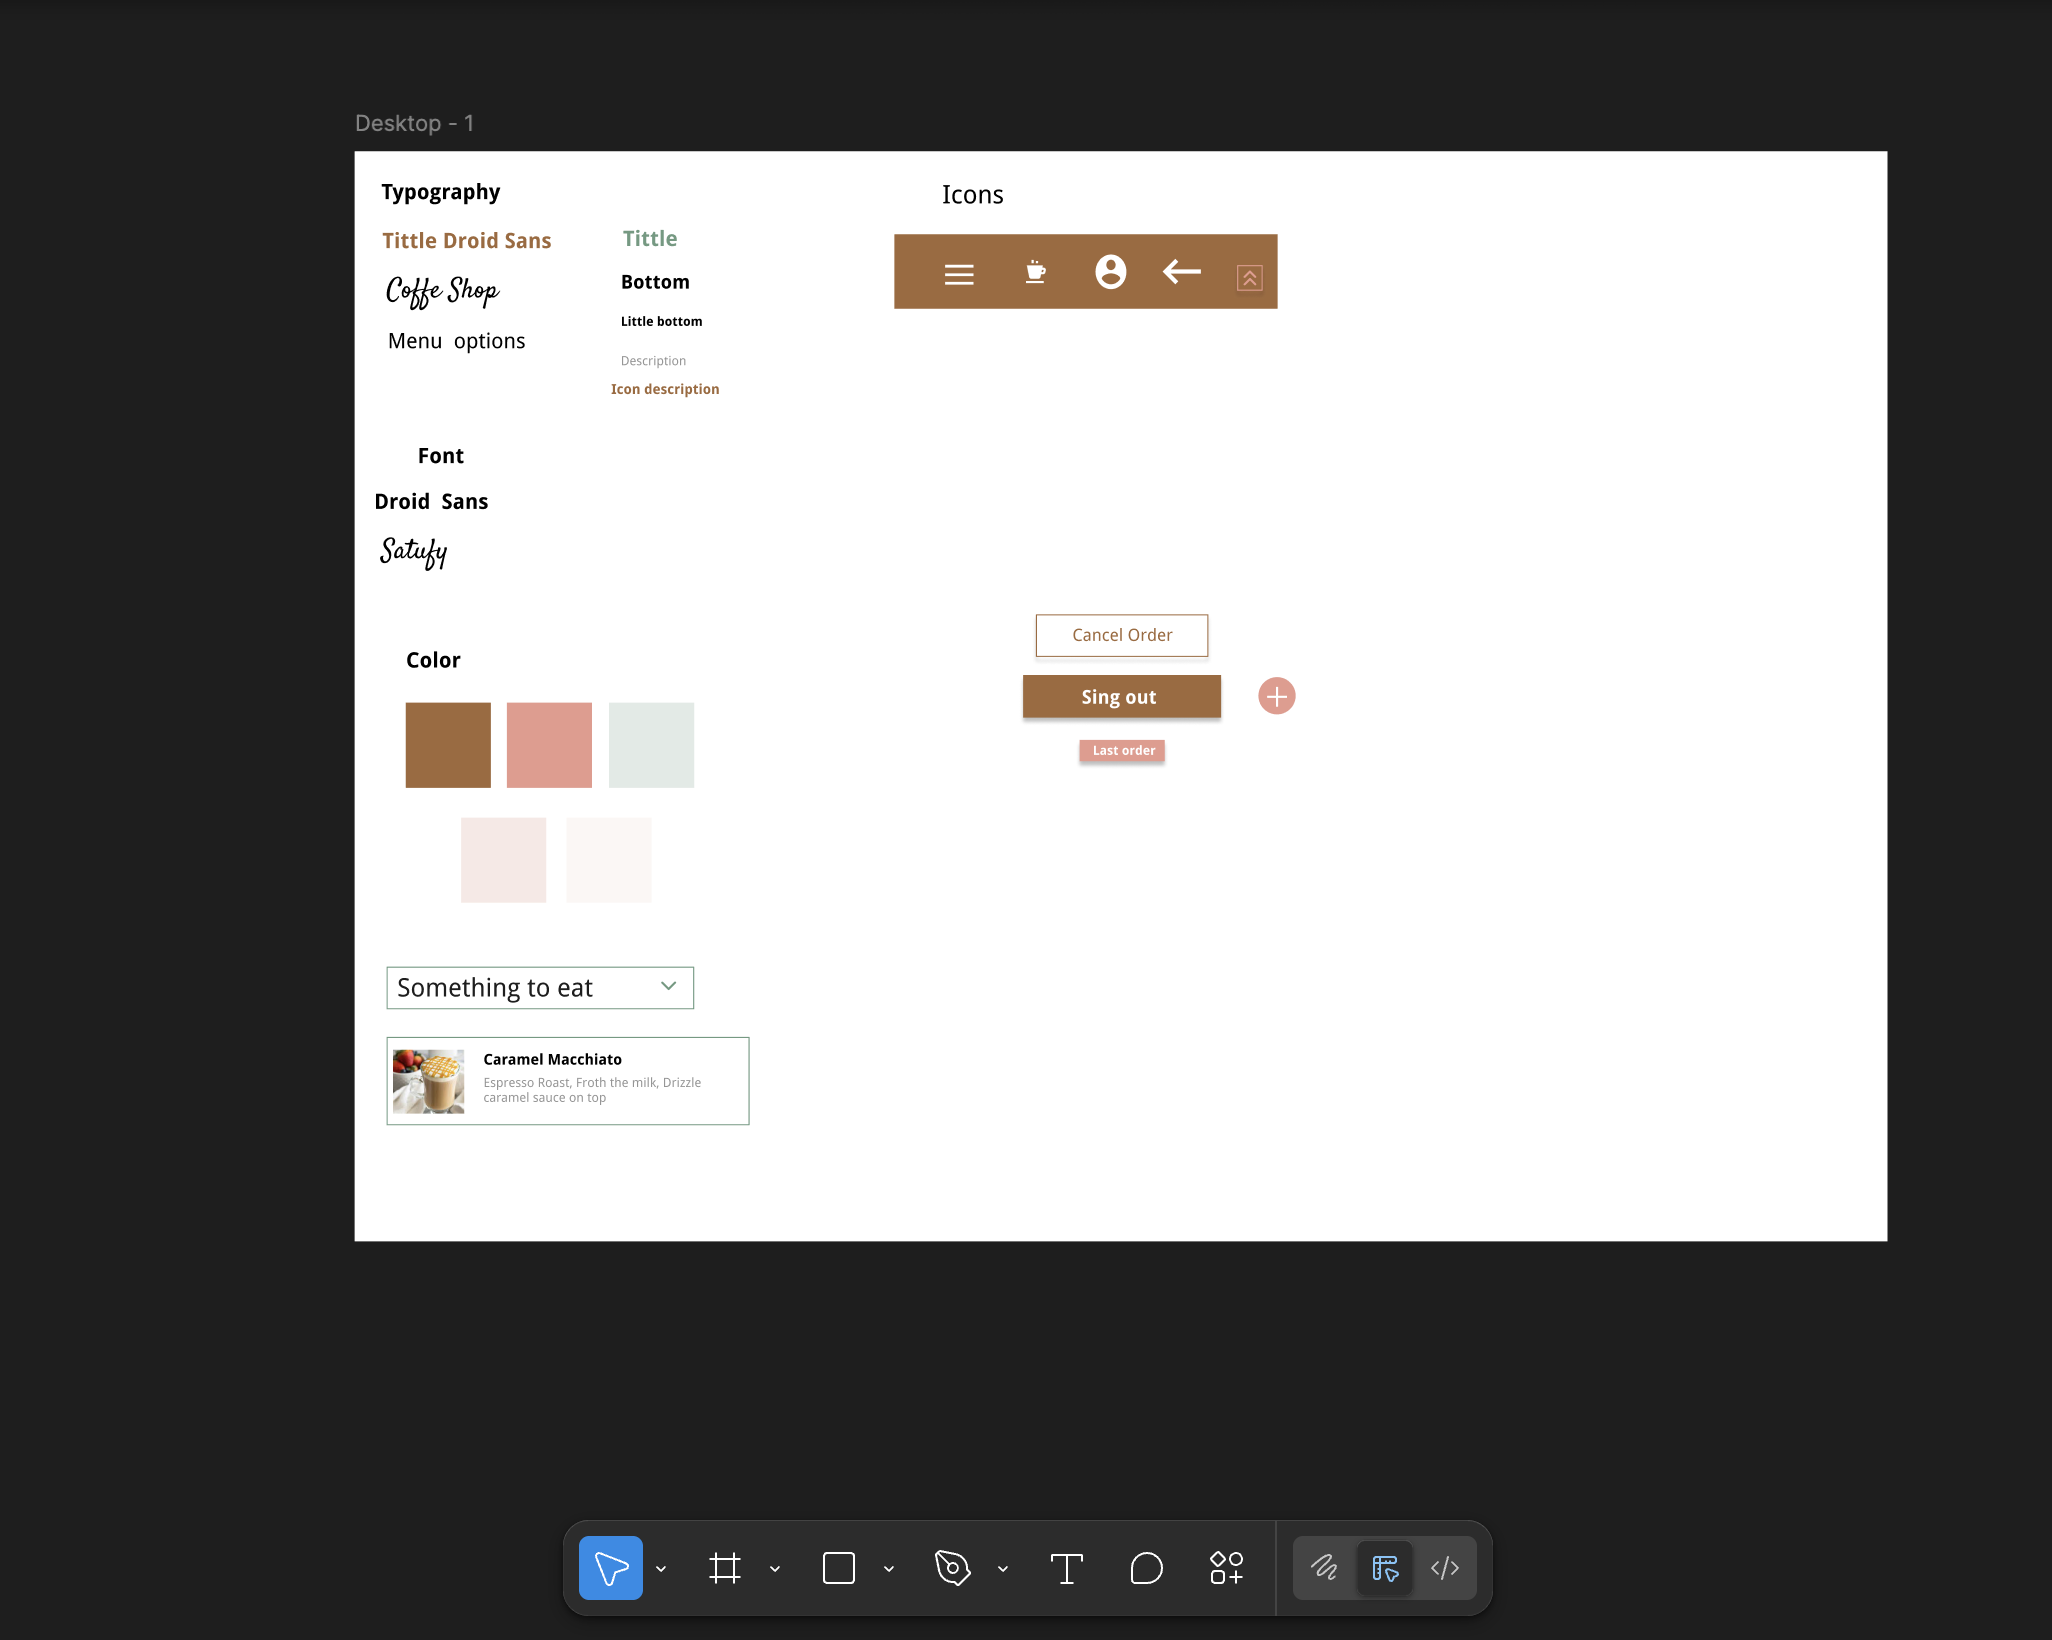The height and width of the screenshot is (1640, 2052).
Task: Select the Font heading text
Action: (440, 456)
